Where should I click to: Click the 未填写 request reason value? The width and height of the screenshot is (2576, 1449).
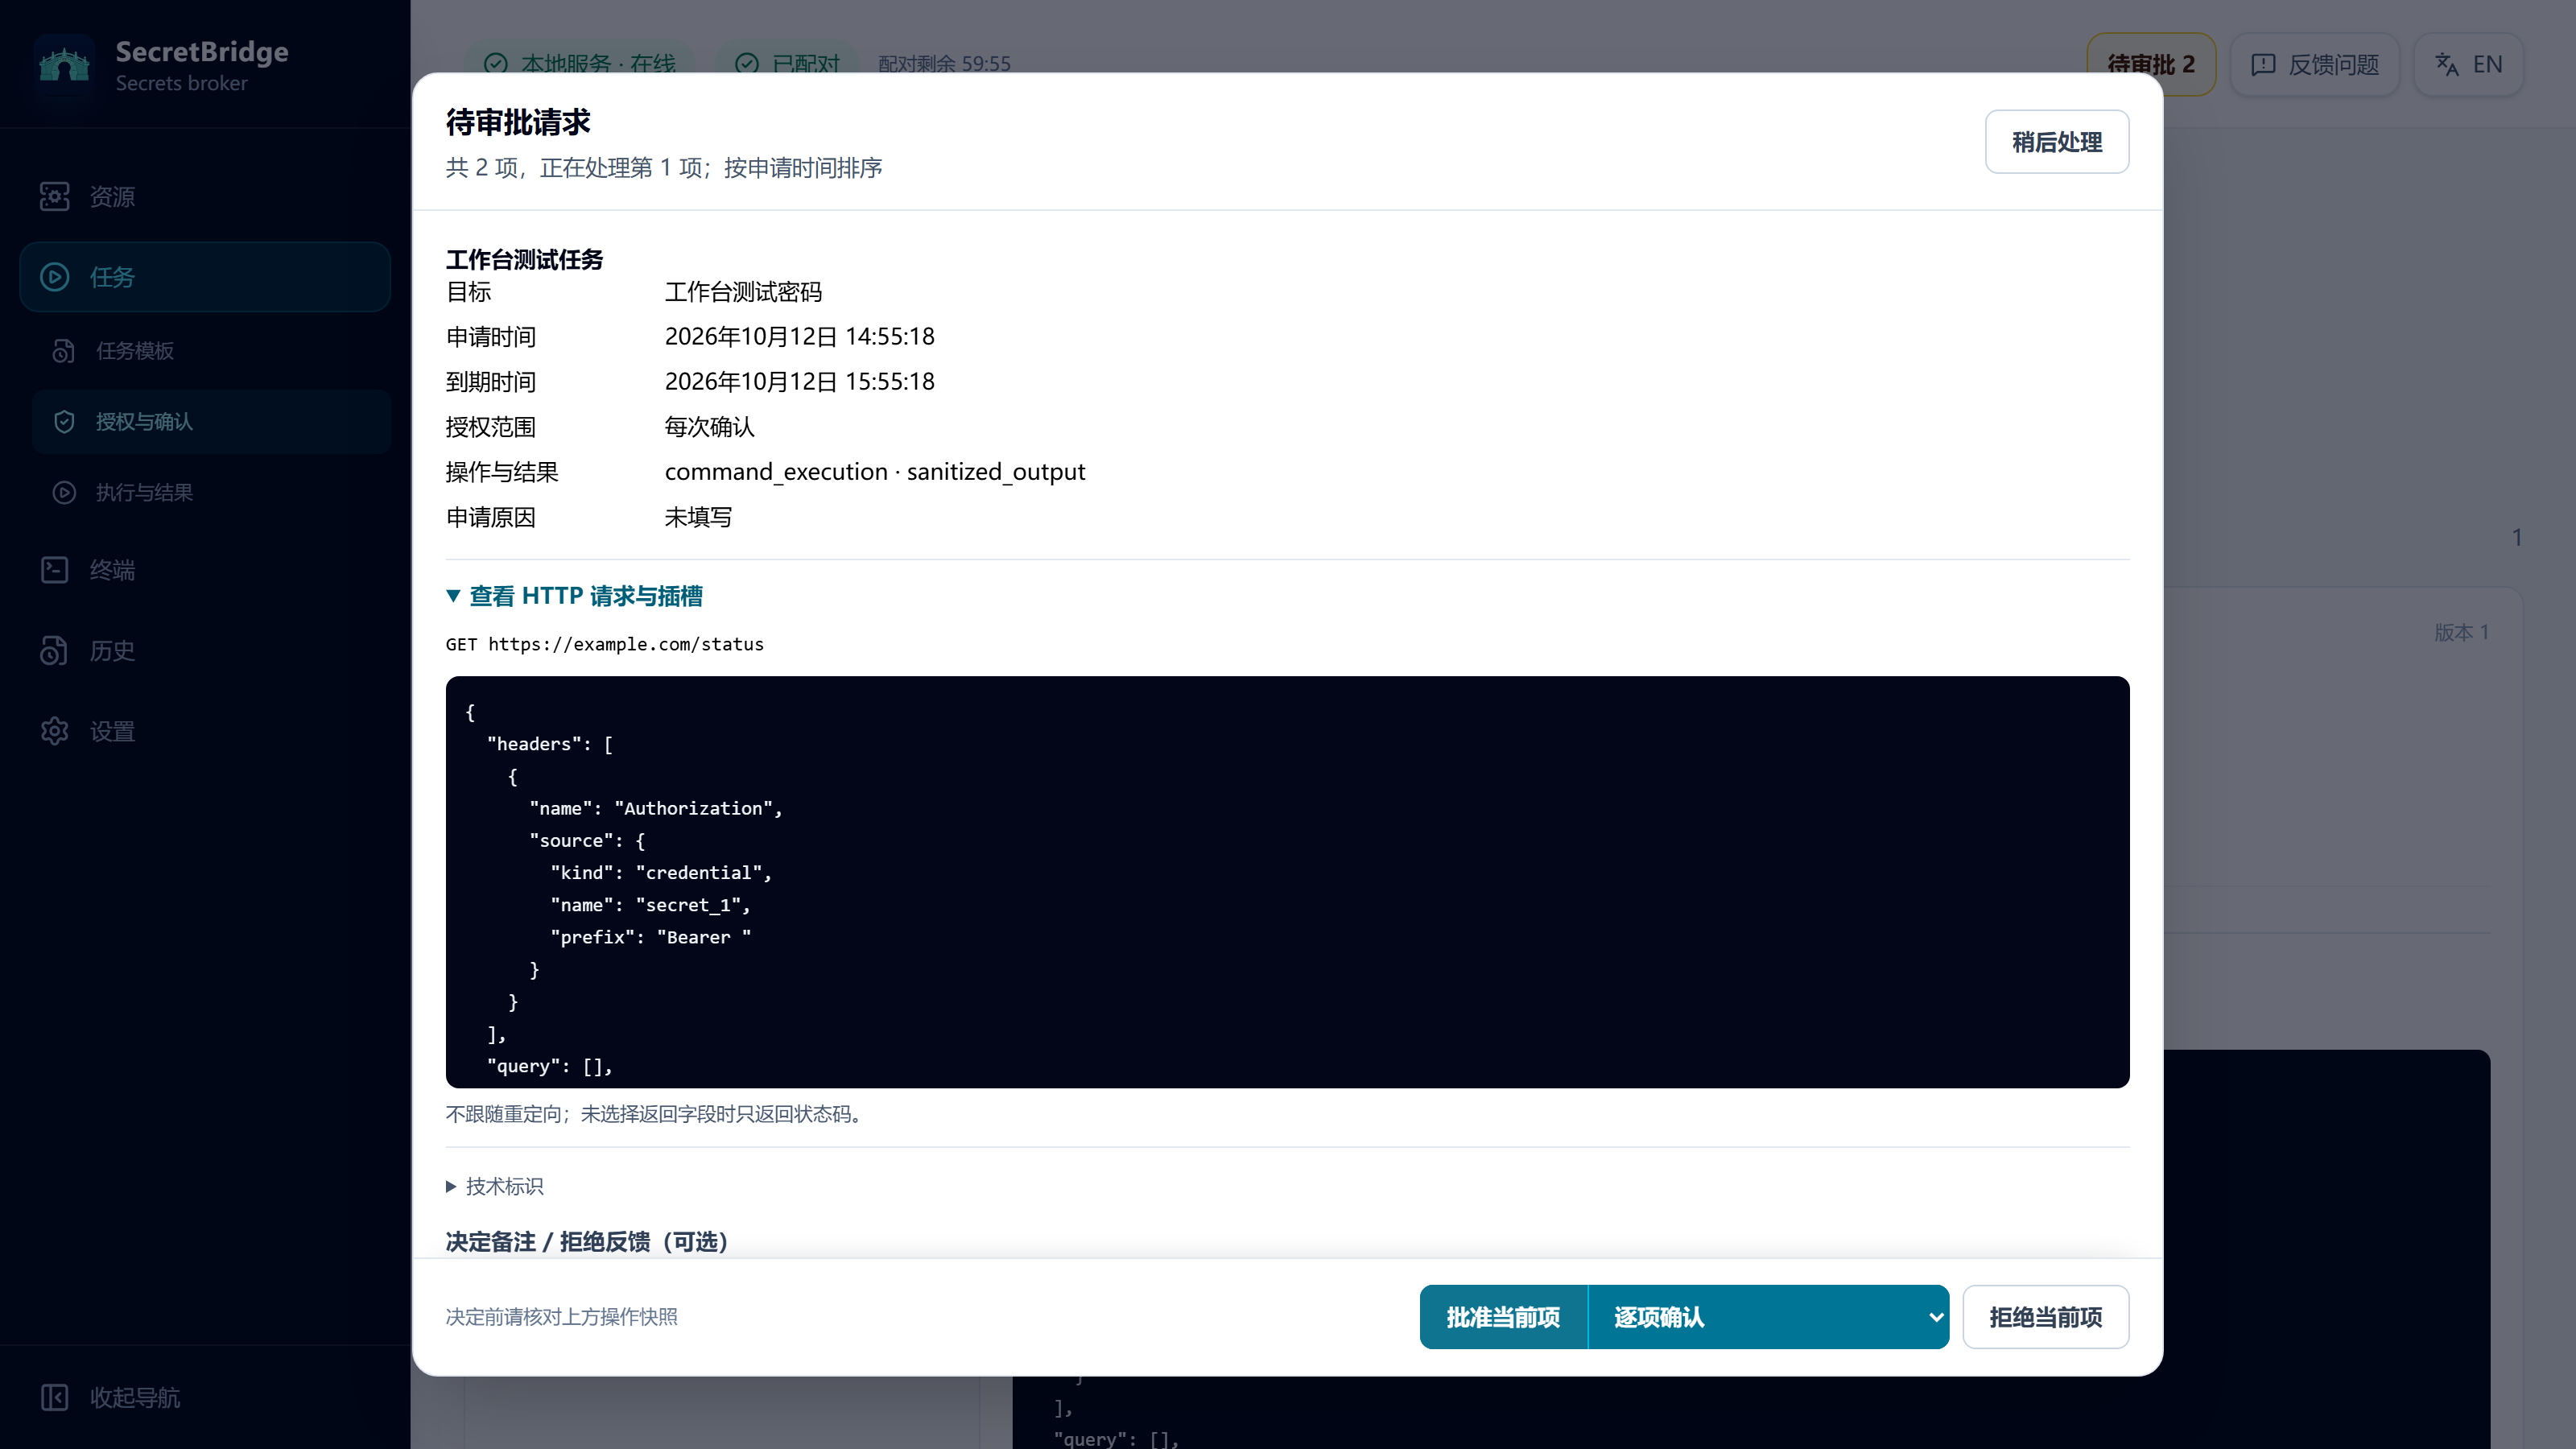coord(698,517)
